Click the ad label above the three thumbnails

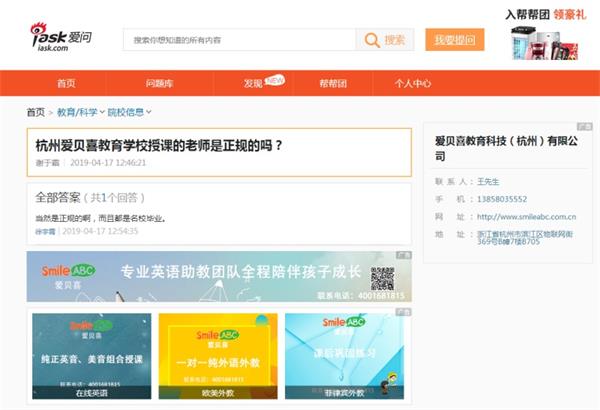click(x=404, y=312)
